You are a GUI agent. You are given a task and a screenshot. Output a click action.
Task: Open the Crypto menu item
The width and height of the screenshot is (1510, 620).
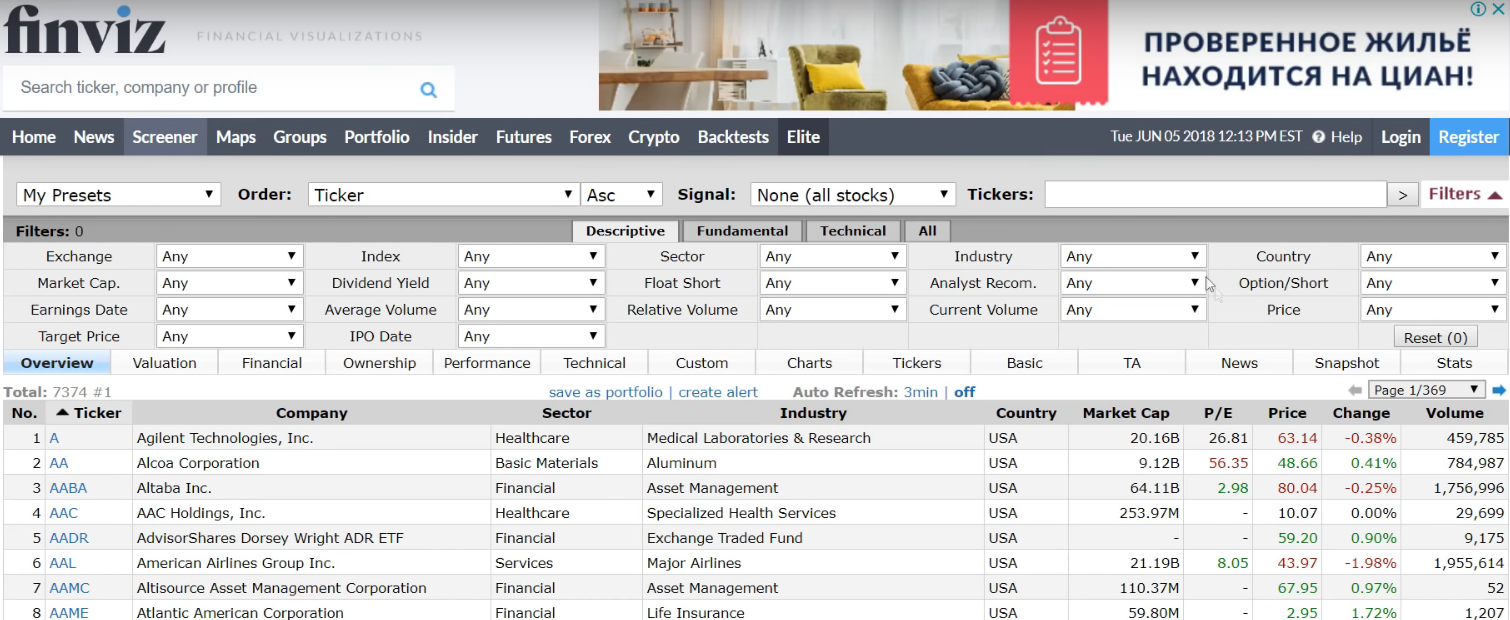pyautogui.click(x=654, y=137)
